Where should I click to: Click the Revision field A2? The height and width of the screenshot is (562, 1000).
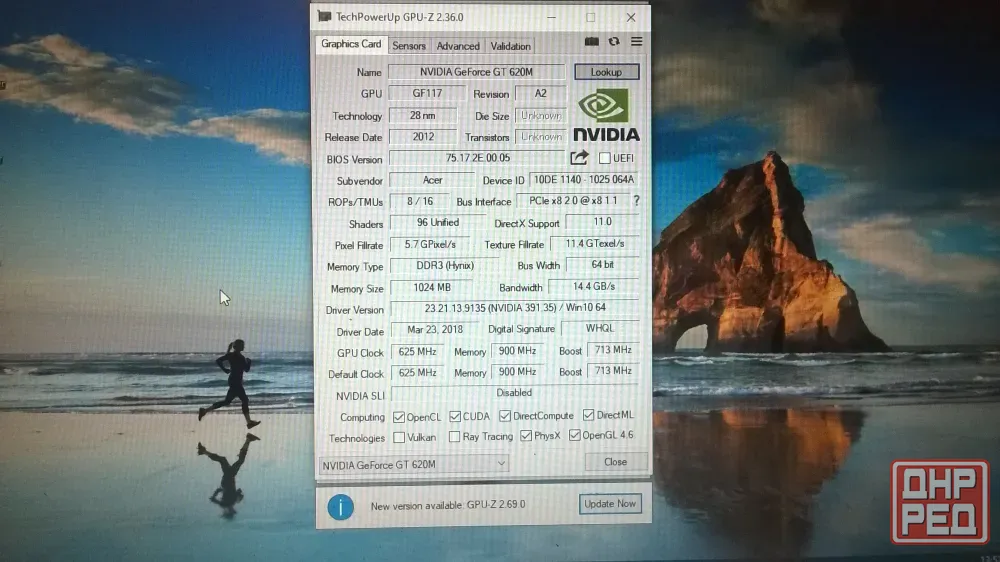point(540,93)
